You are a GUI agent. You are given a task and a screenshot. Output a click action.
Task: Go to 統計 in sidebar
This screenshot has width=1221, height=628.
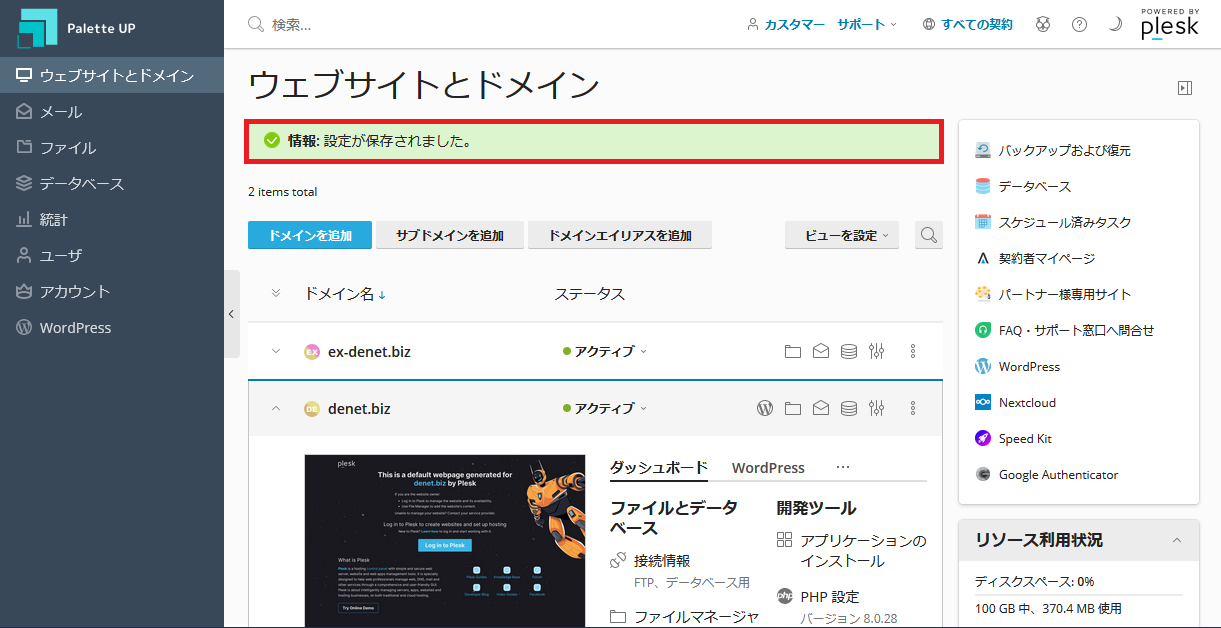point(112,219)
